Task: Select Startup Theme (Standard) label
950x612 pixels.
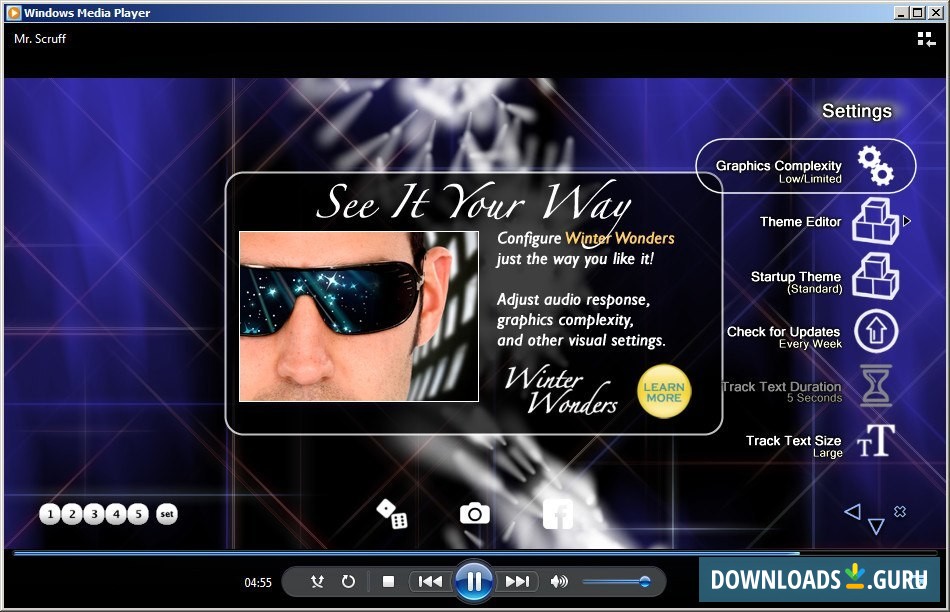Action: [796, 282]
